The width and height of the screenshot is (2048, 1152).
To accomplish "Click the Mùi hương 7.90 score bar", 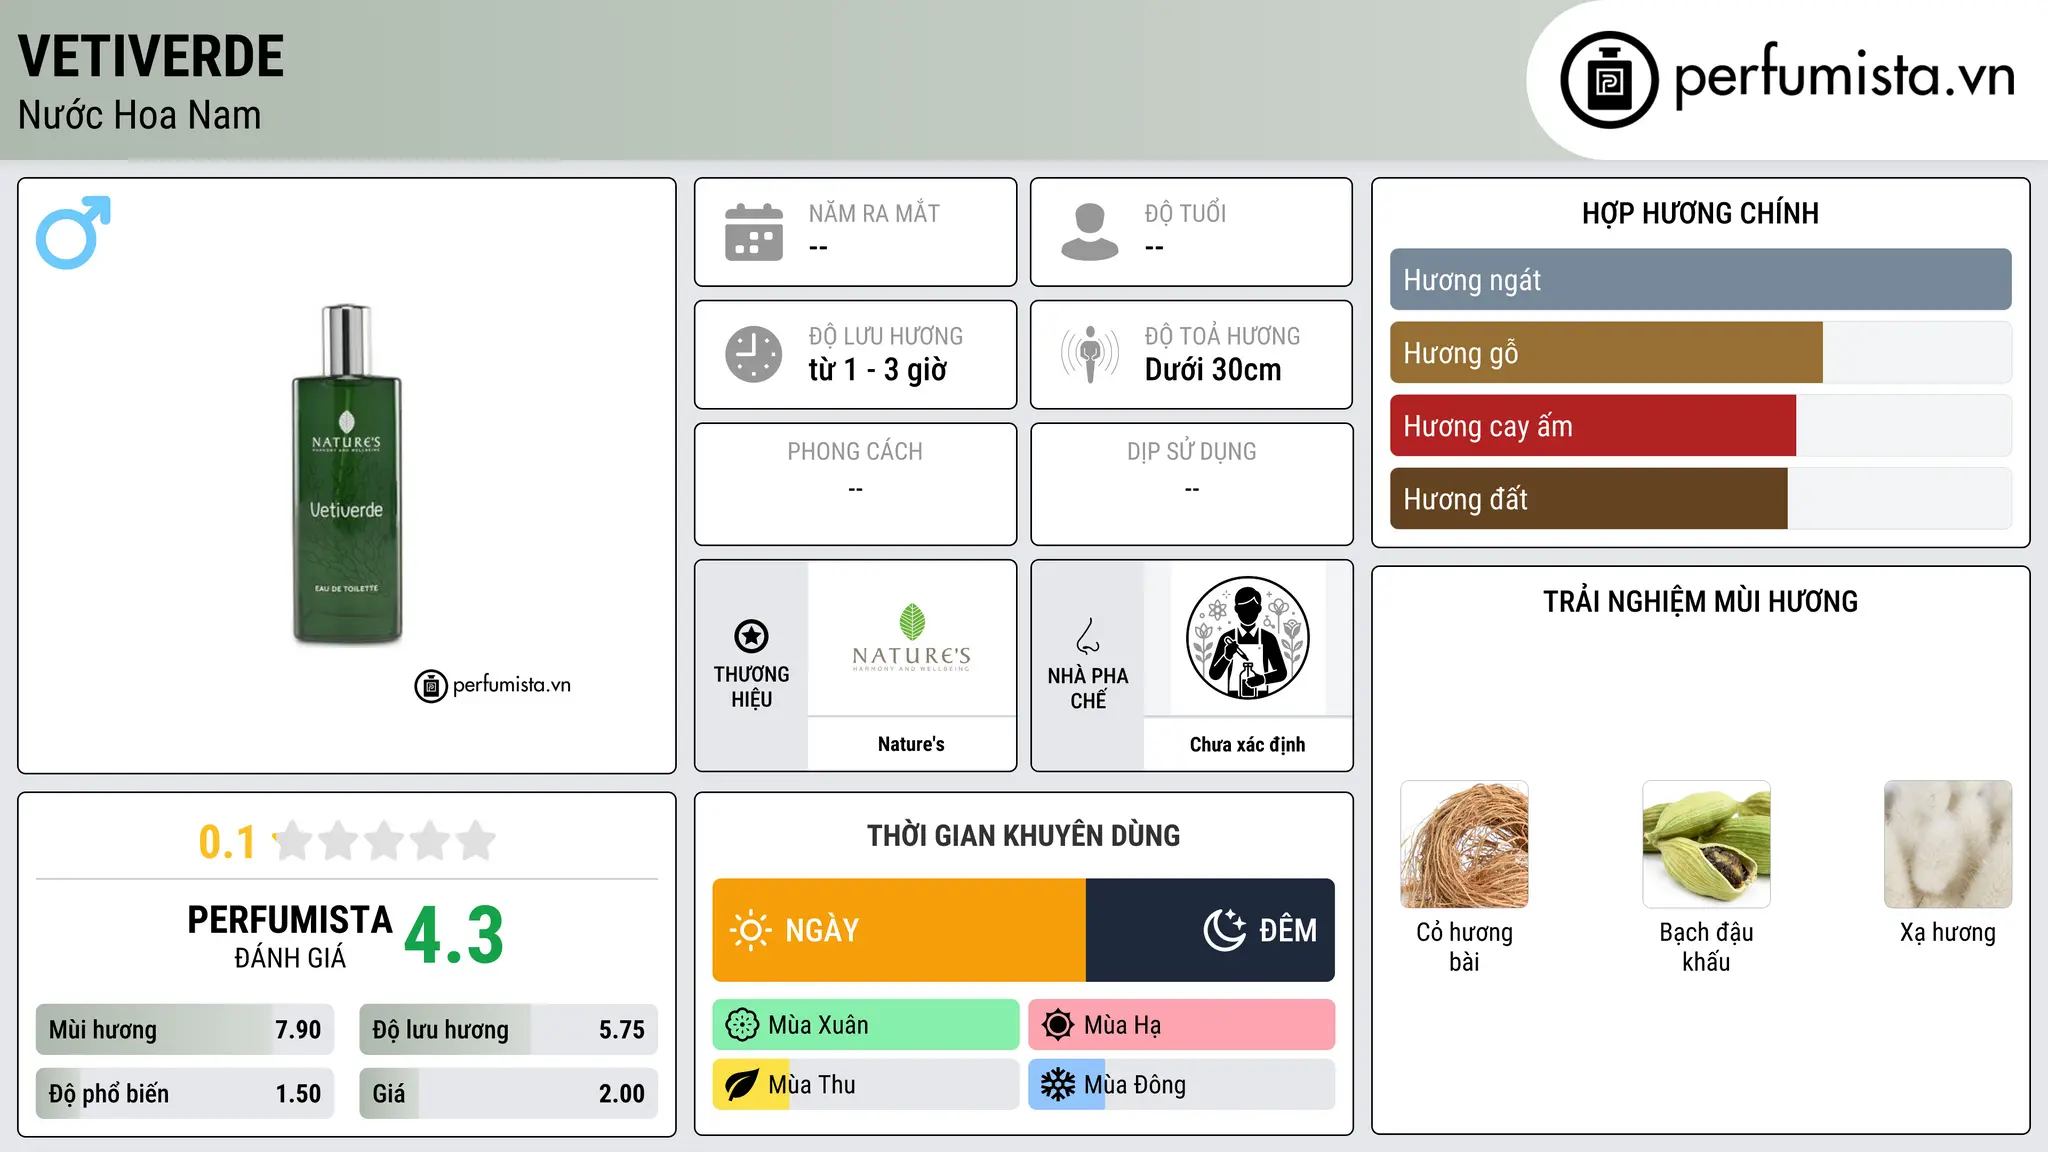I will [x=185, y=1030].
